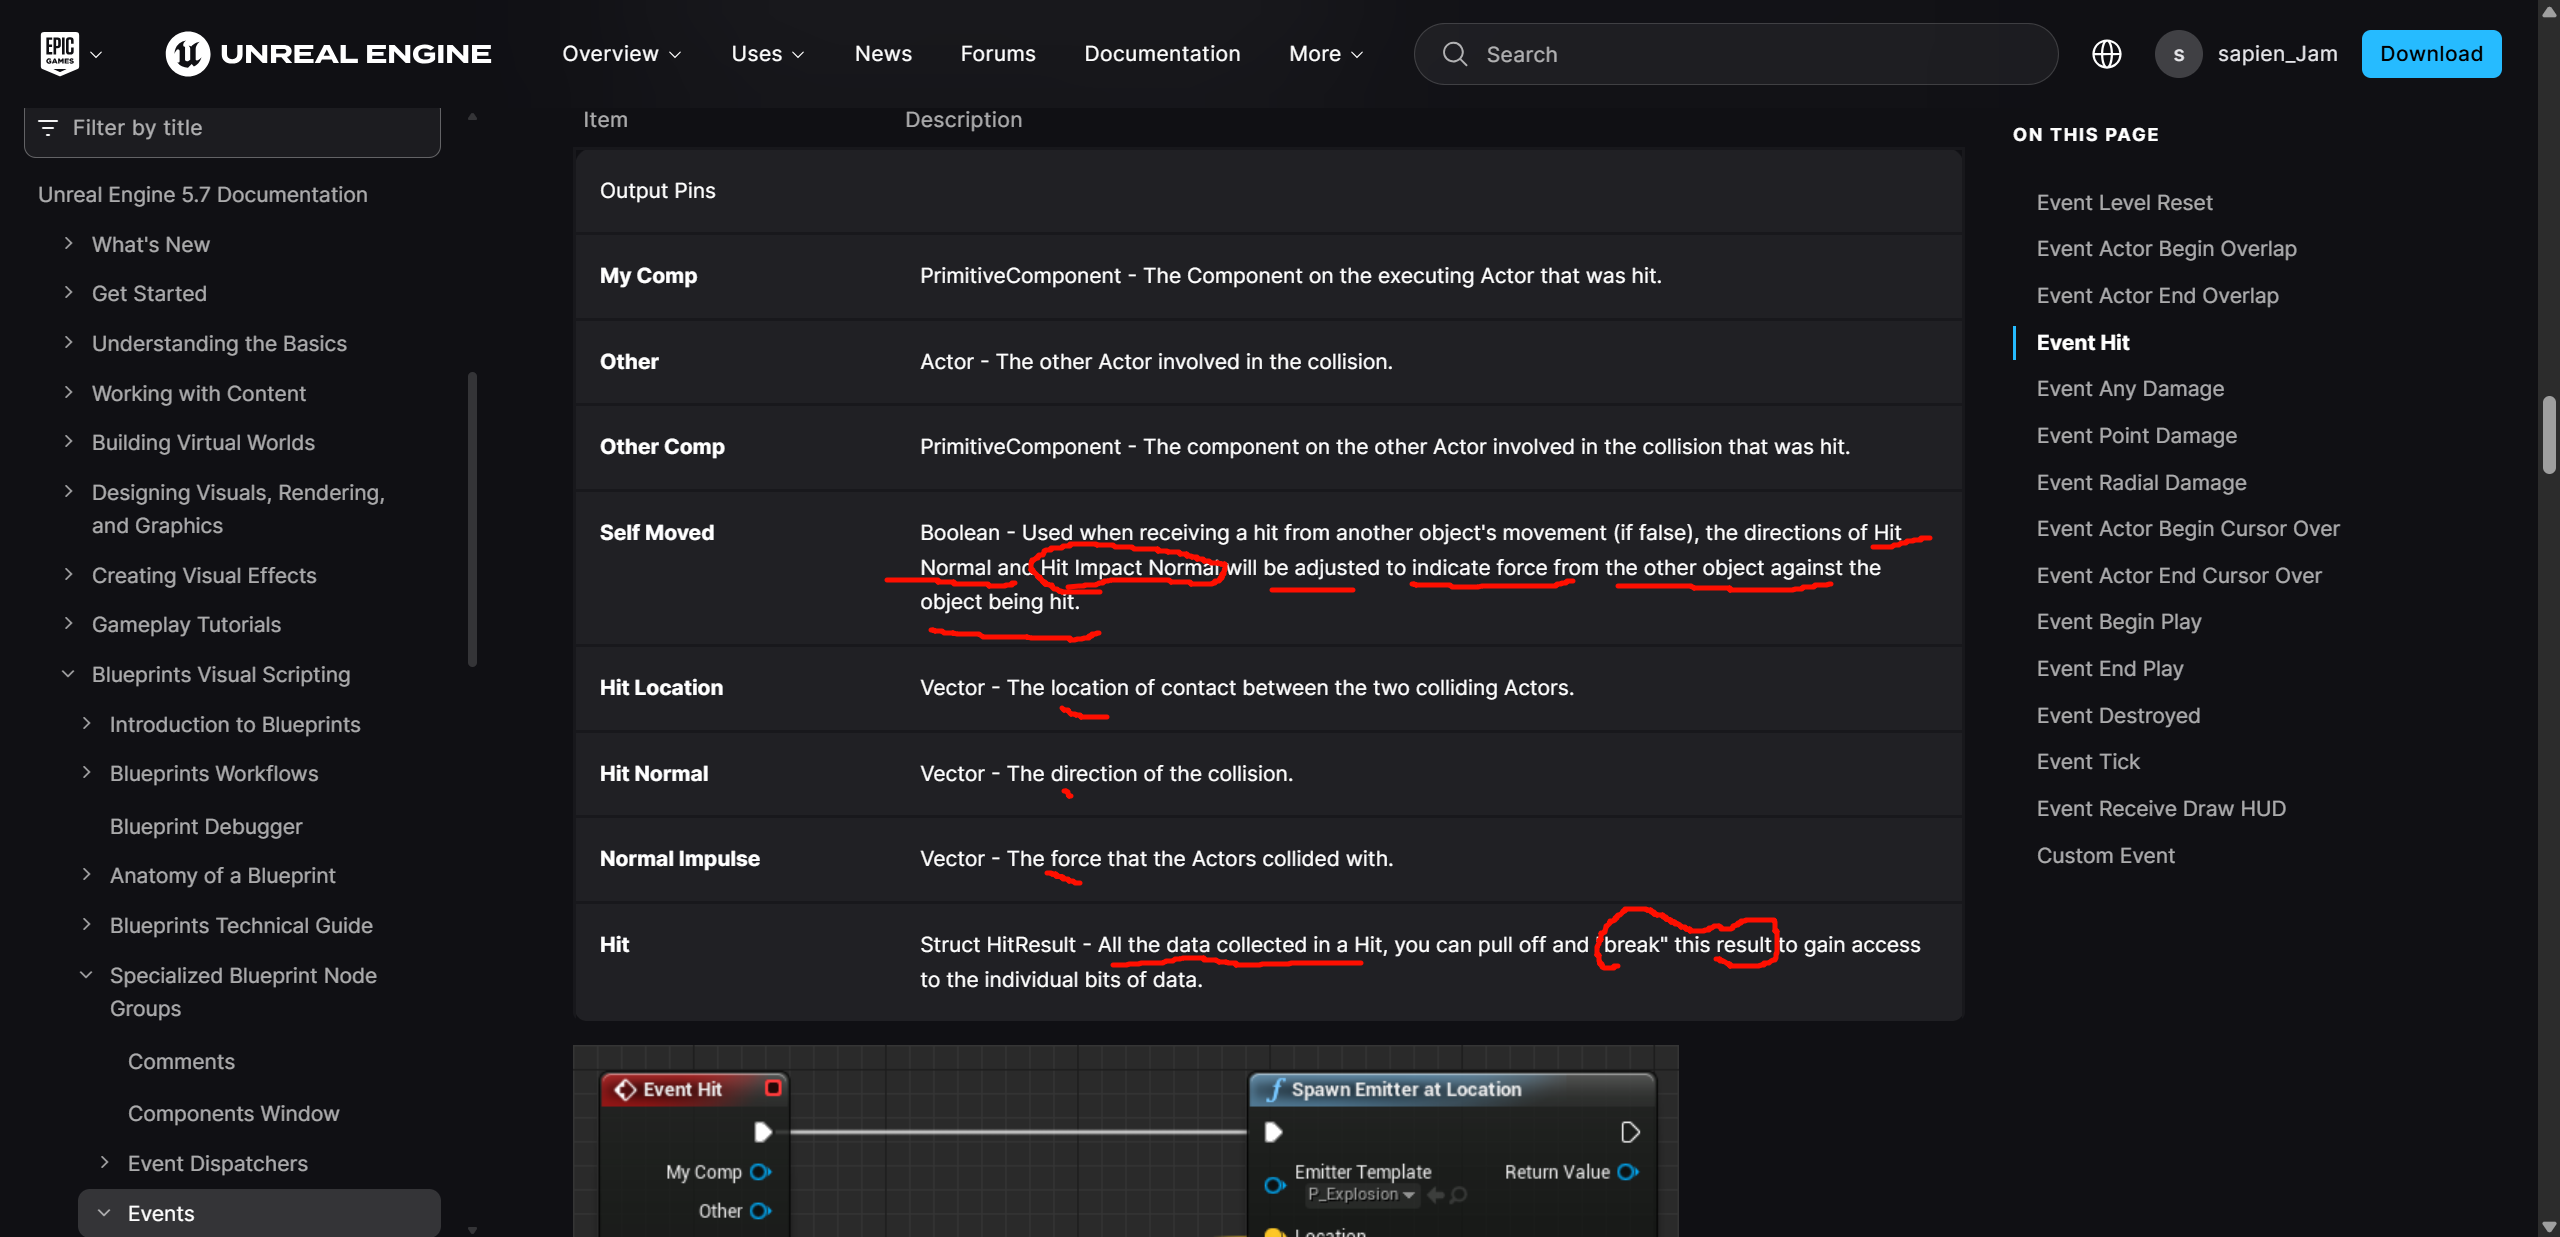Click the Download button
The image size is (2560, 1237).
2430,54
